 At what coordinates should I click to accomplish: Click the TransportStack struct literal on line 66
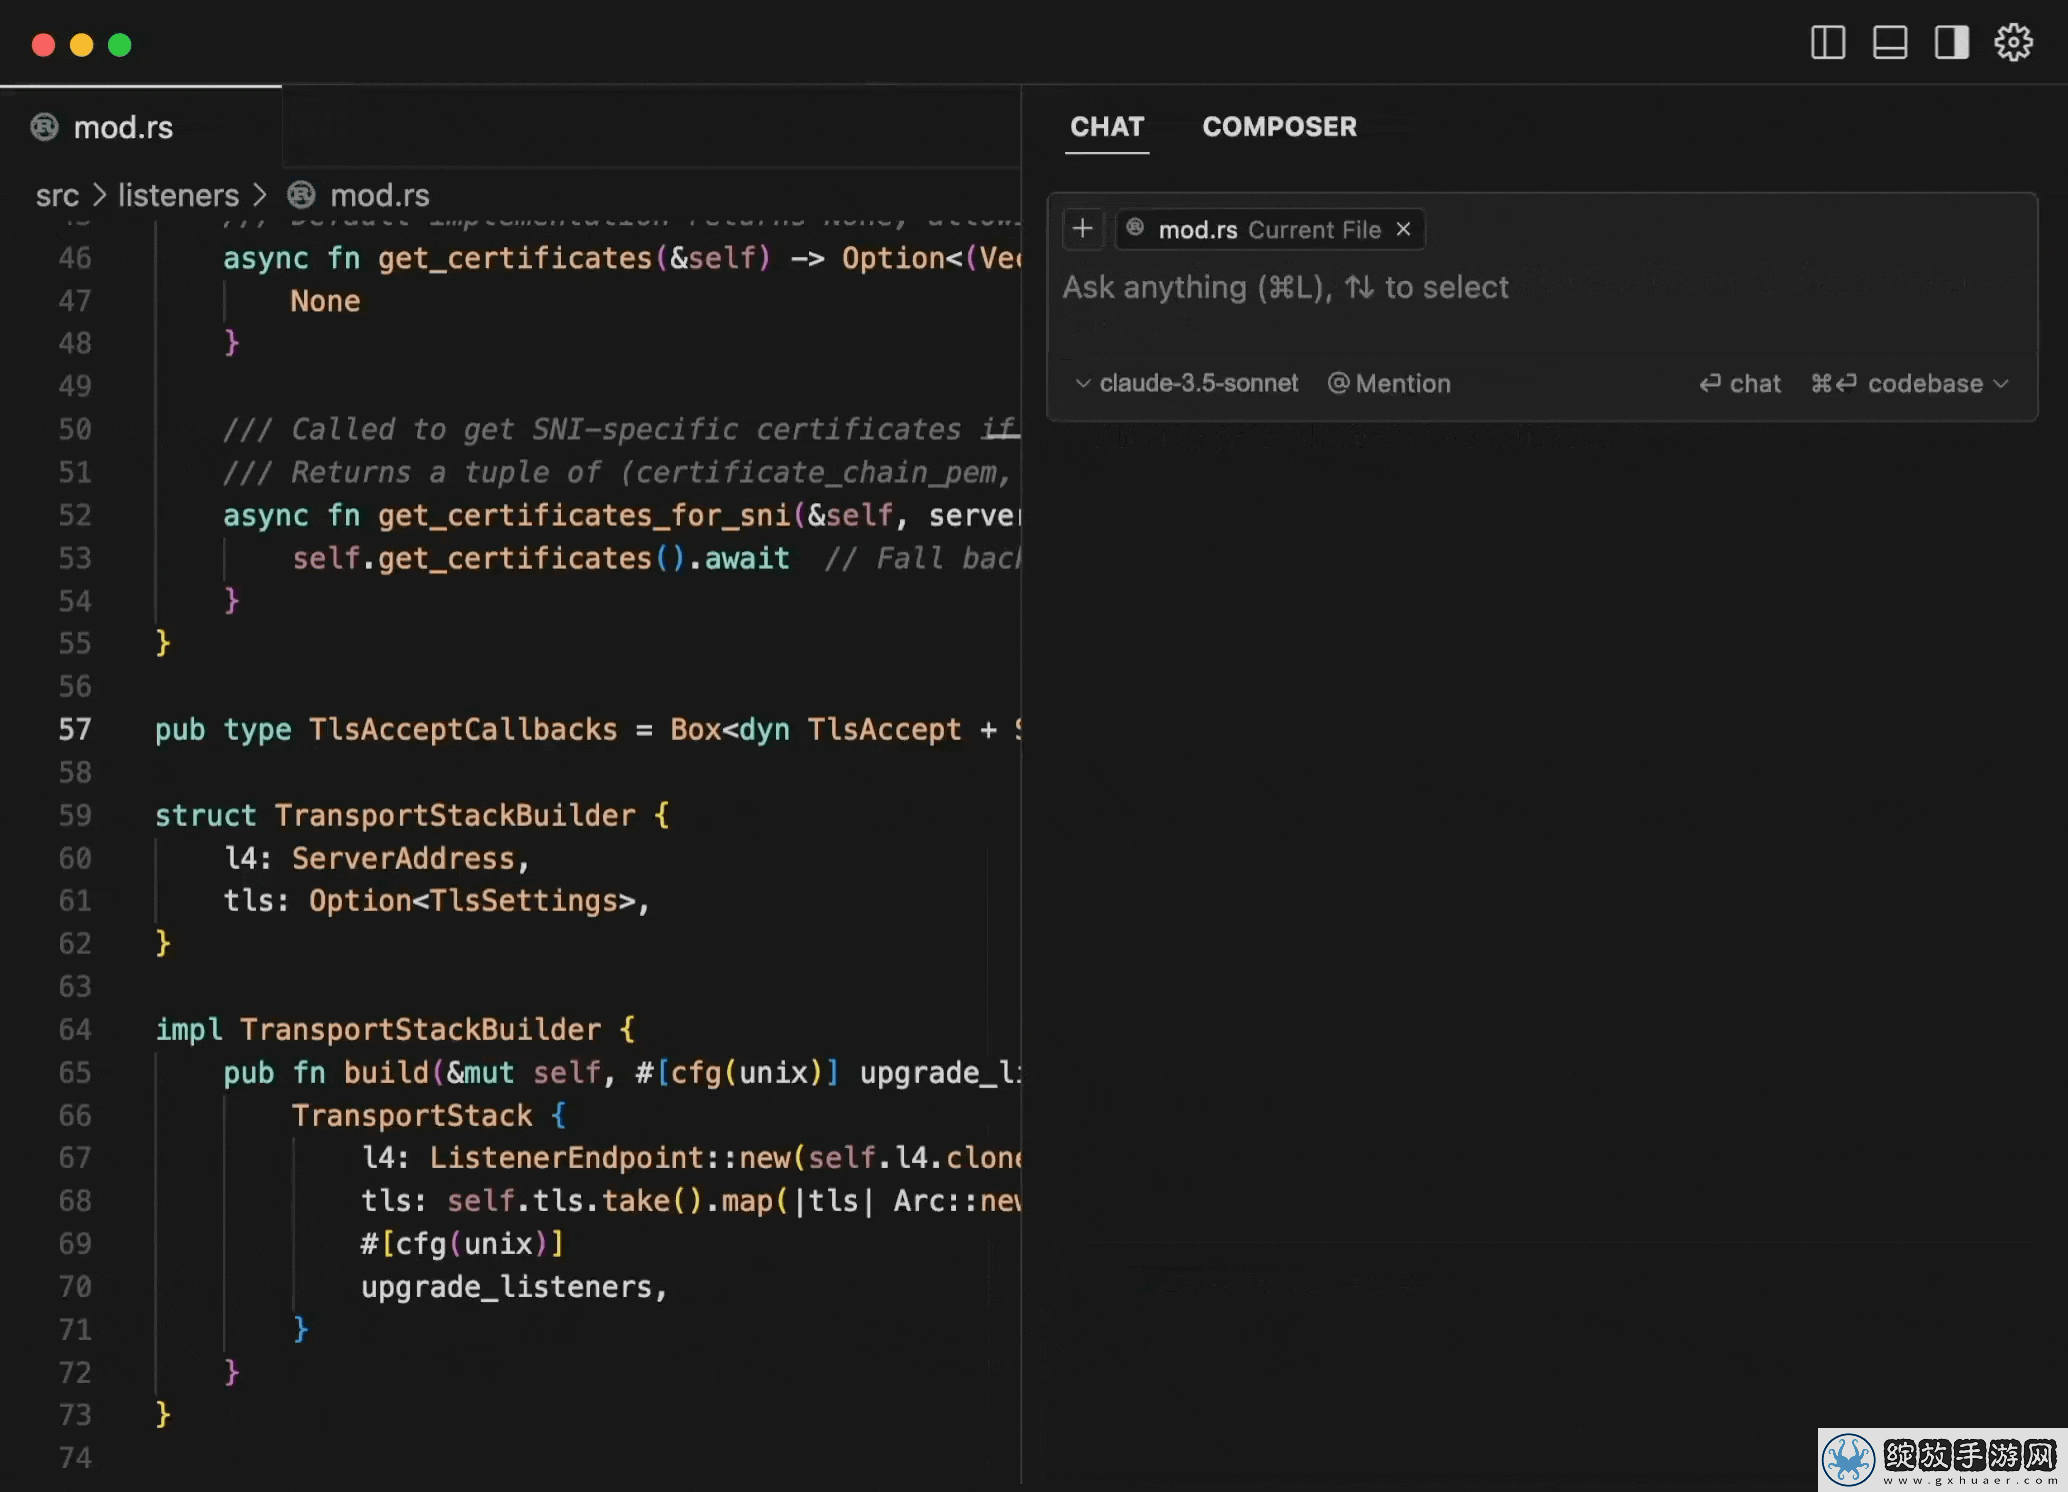(412, 1115)
